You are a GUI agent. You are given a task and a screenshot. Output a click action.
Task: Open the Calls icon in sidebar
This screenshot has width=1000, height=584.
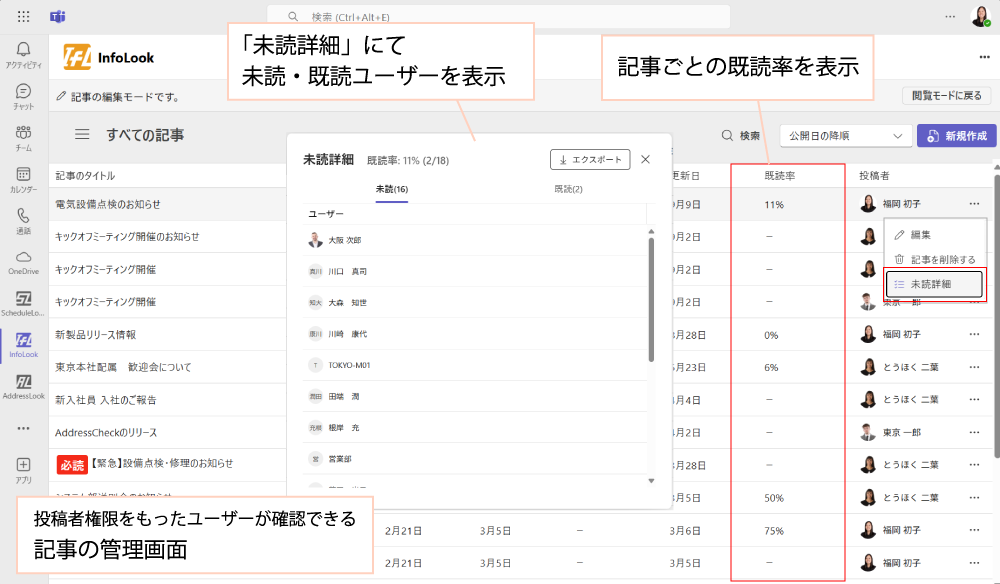(x=23, y=221)
